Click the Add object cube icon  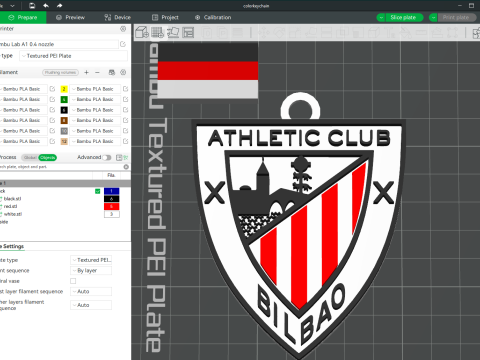click(x=142, y=32)
